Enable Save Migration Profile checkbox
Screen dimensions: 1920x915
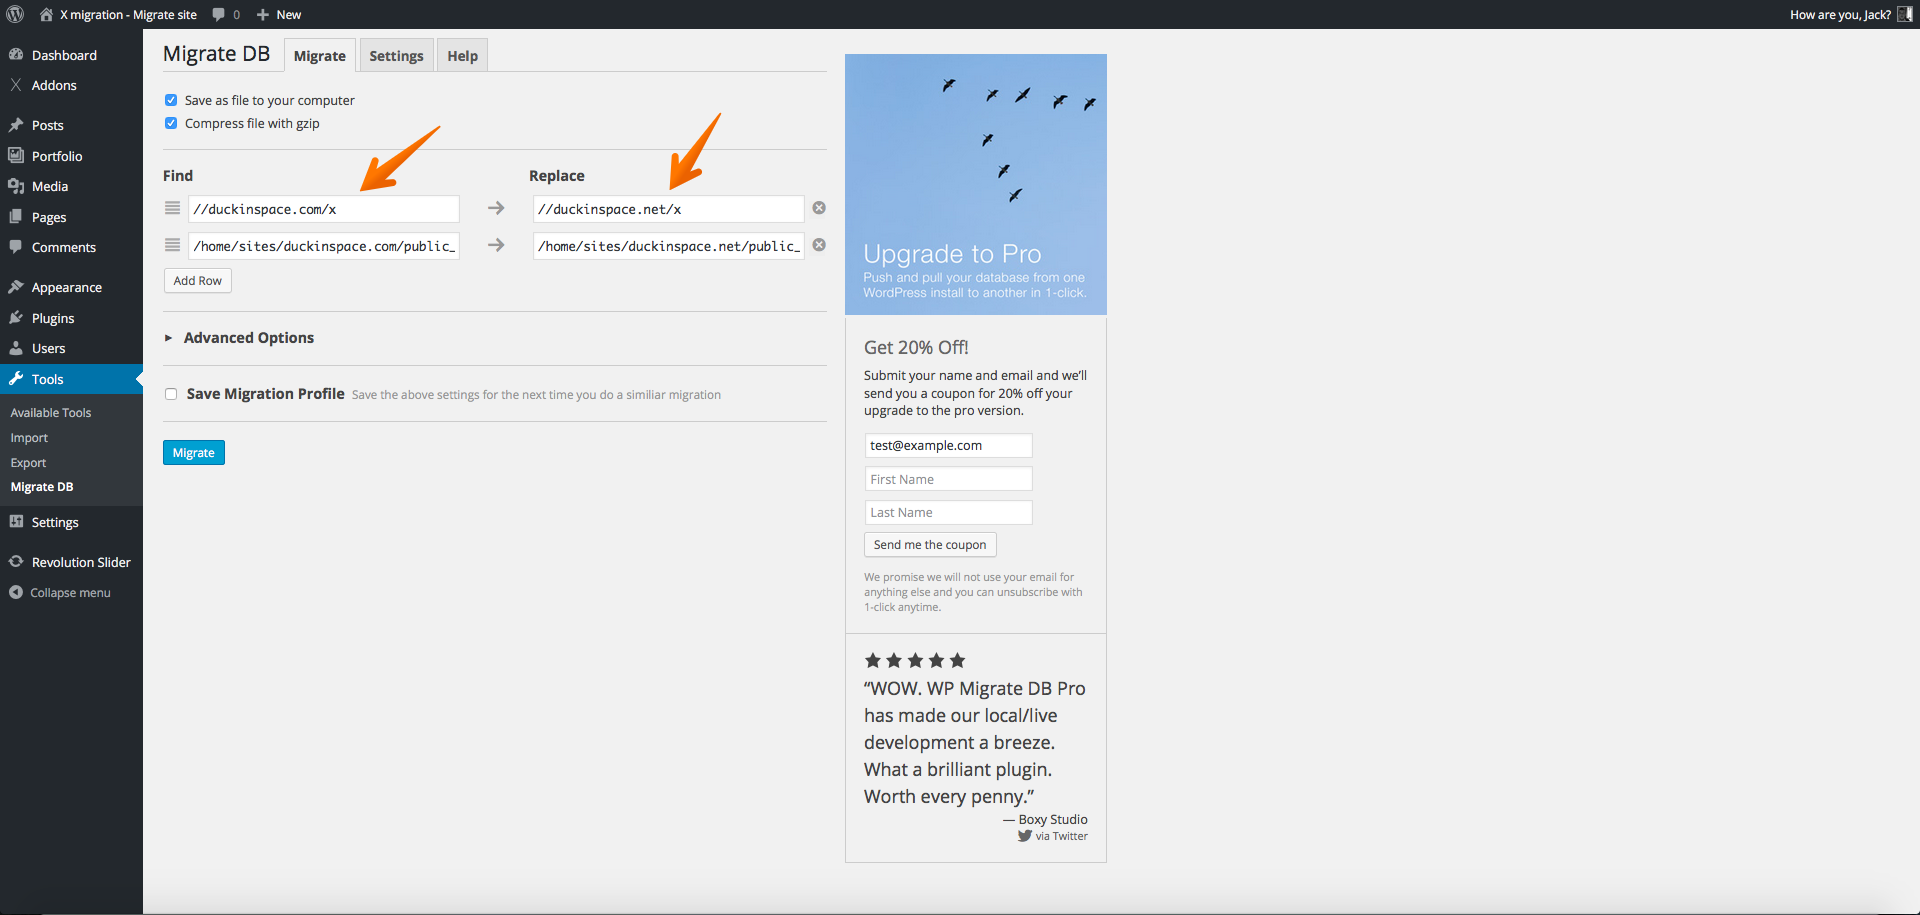(171, 394)
